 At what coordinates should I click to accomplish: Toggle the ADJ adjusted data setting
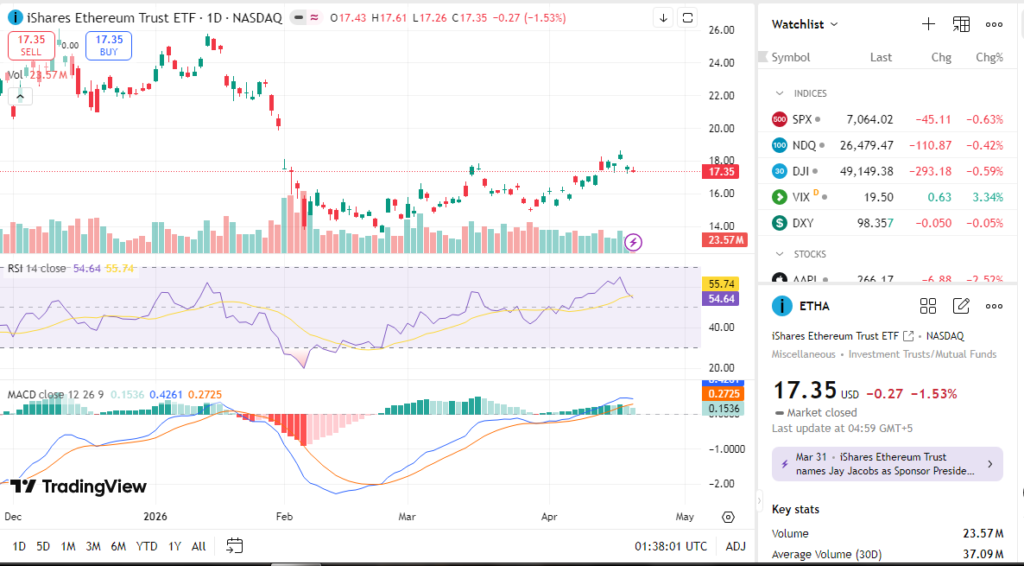735,546
